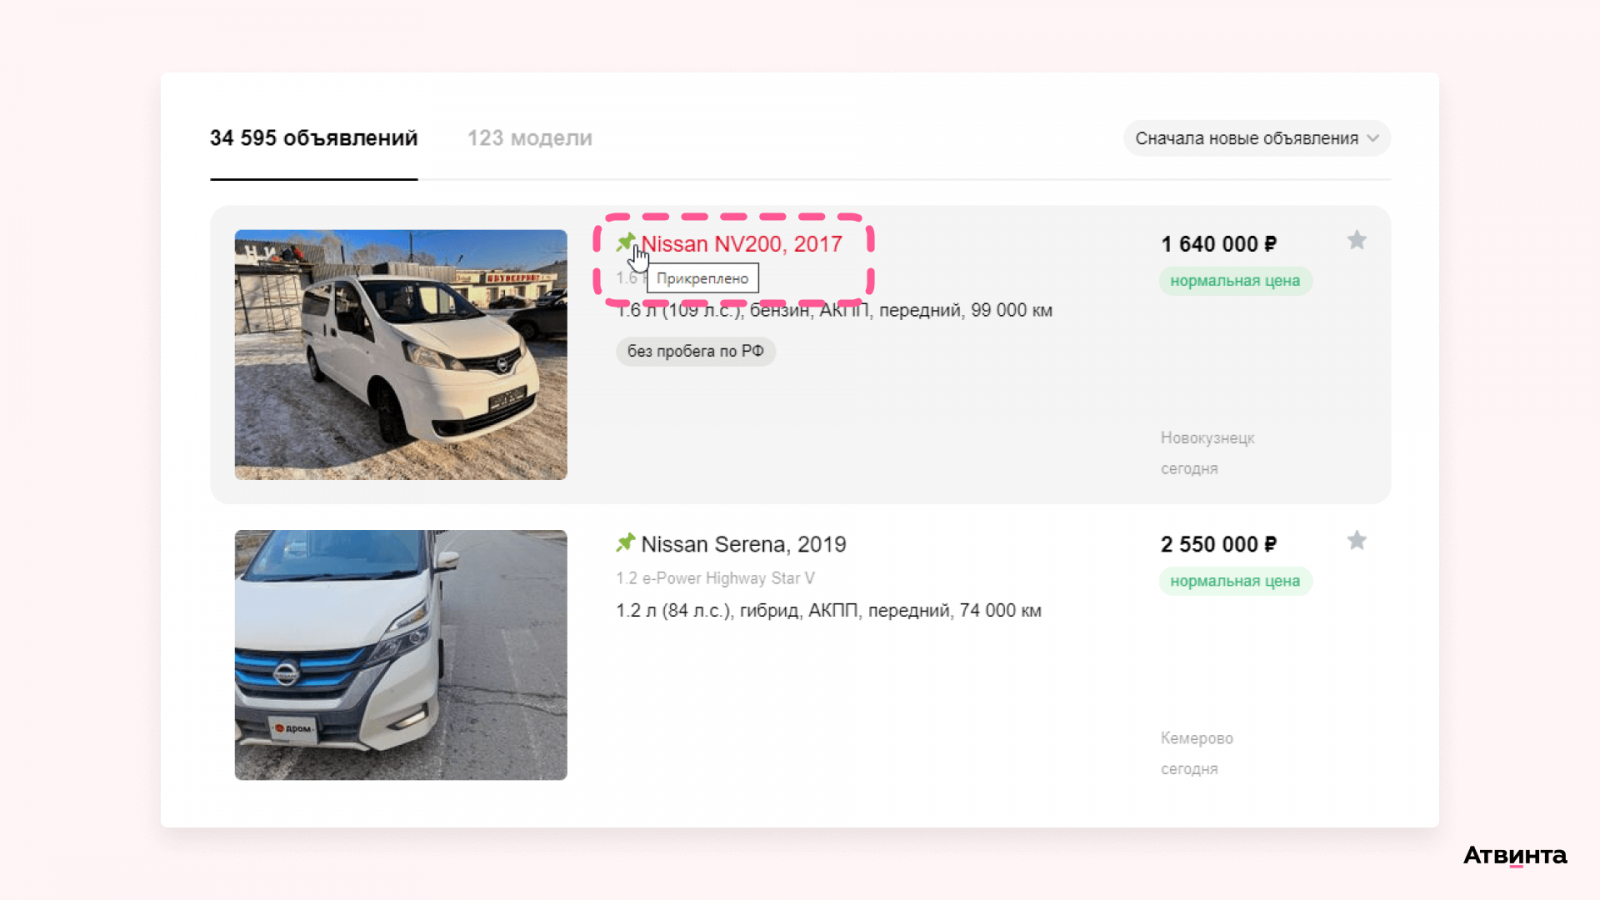Open the "Сначала новые объявления" sort dropdown

(x=1246, y=138)
